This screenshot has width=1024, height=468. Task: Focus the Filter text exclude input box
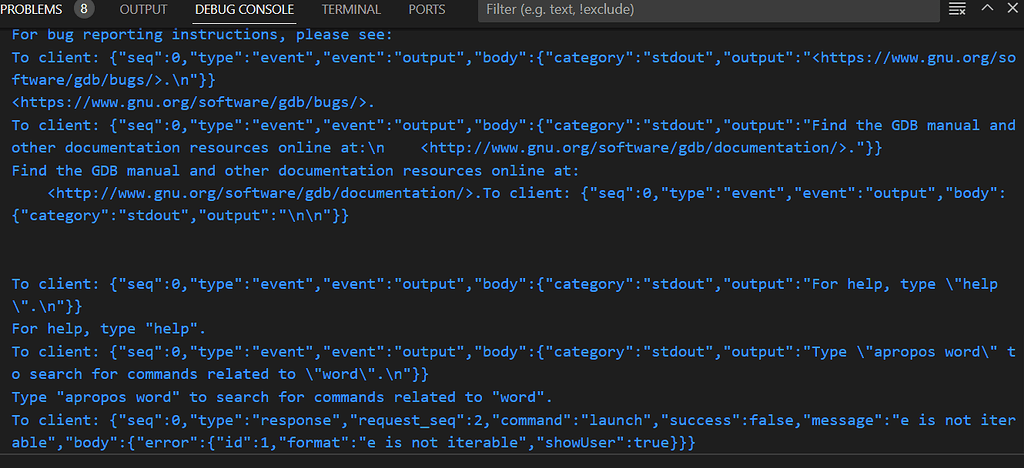[x=707, y=10]
